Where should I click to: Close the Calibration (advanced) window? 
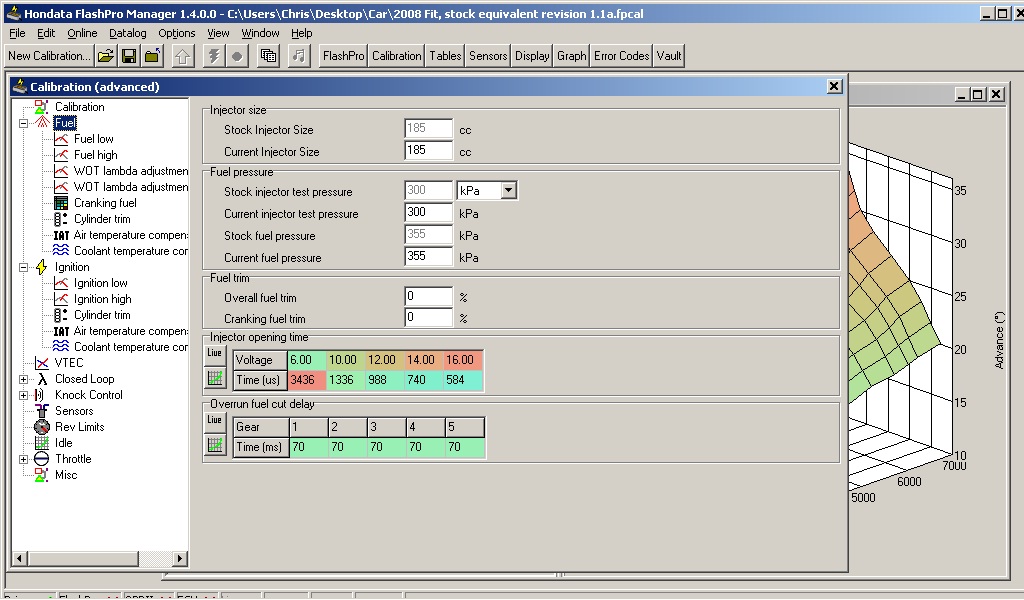[834, 86]
